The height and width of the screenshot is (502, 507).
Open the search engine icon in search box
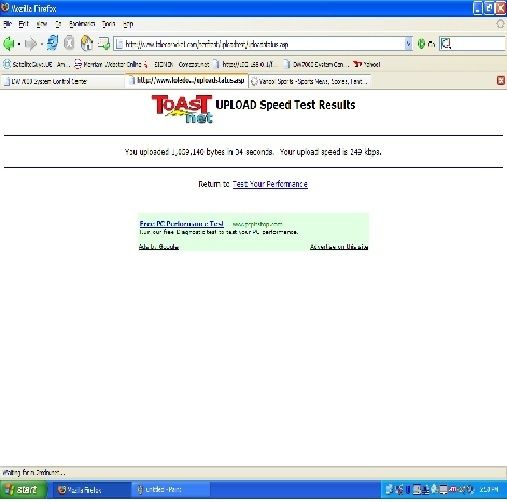coord(446,44)
